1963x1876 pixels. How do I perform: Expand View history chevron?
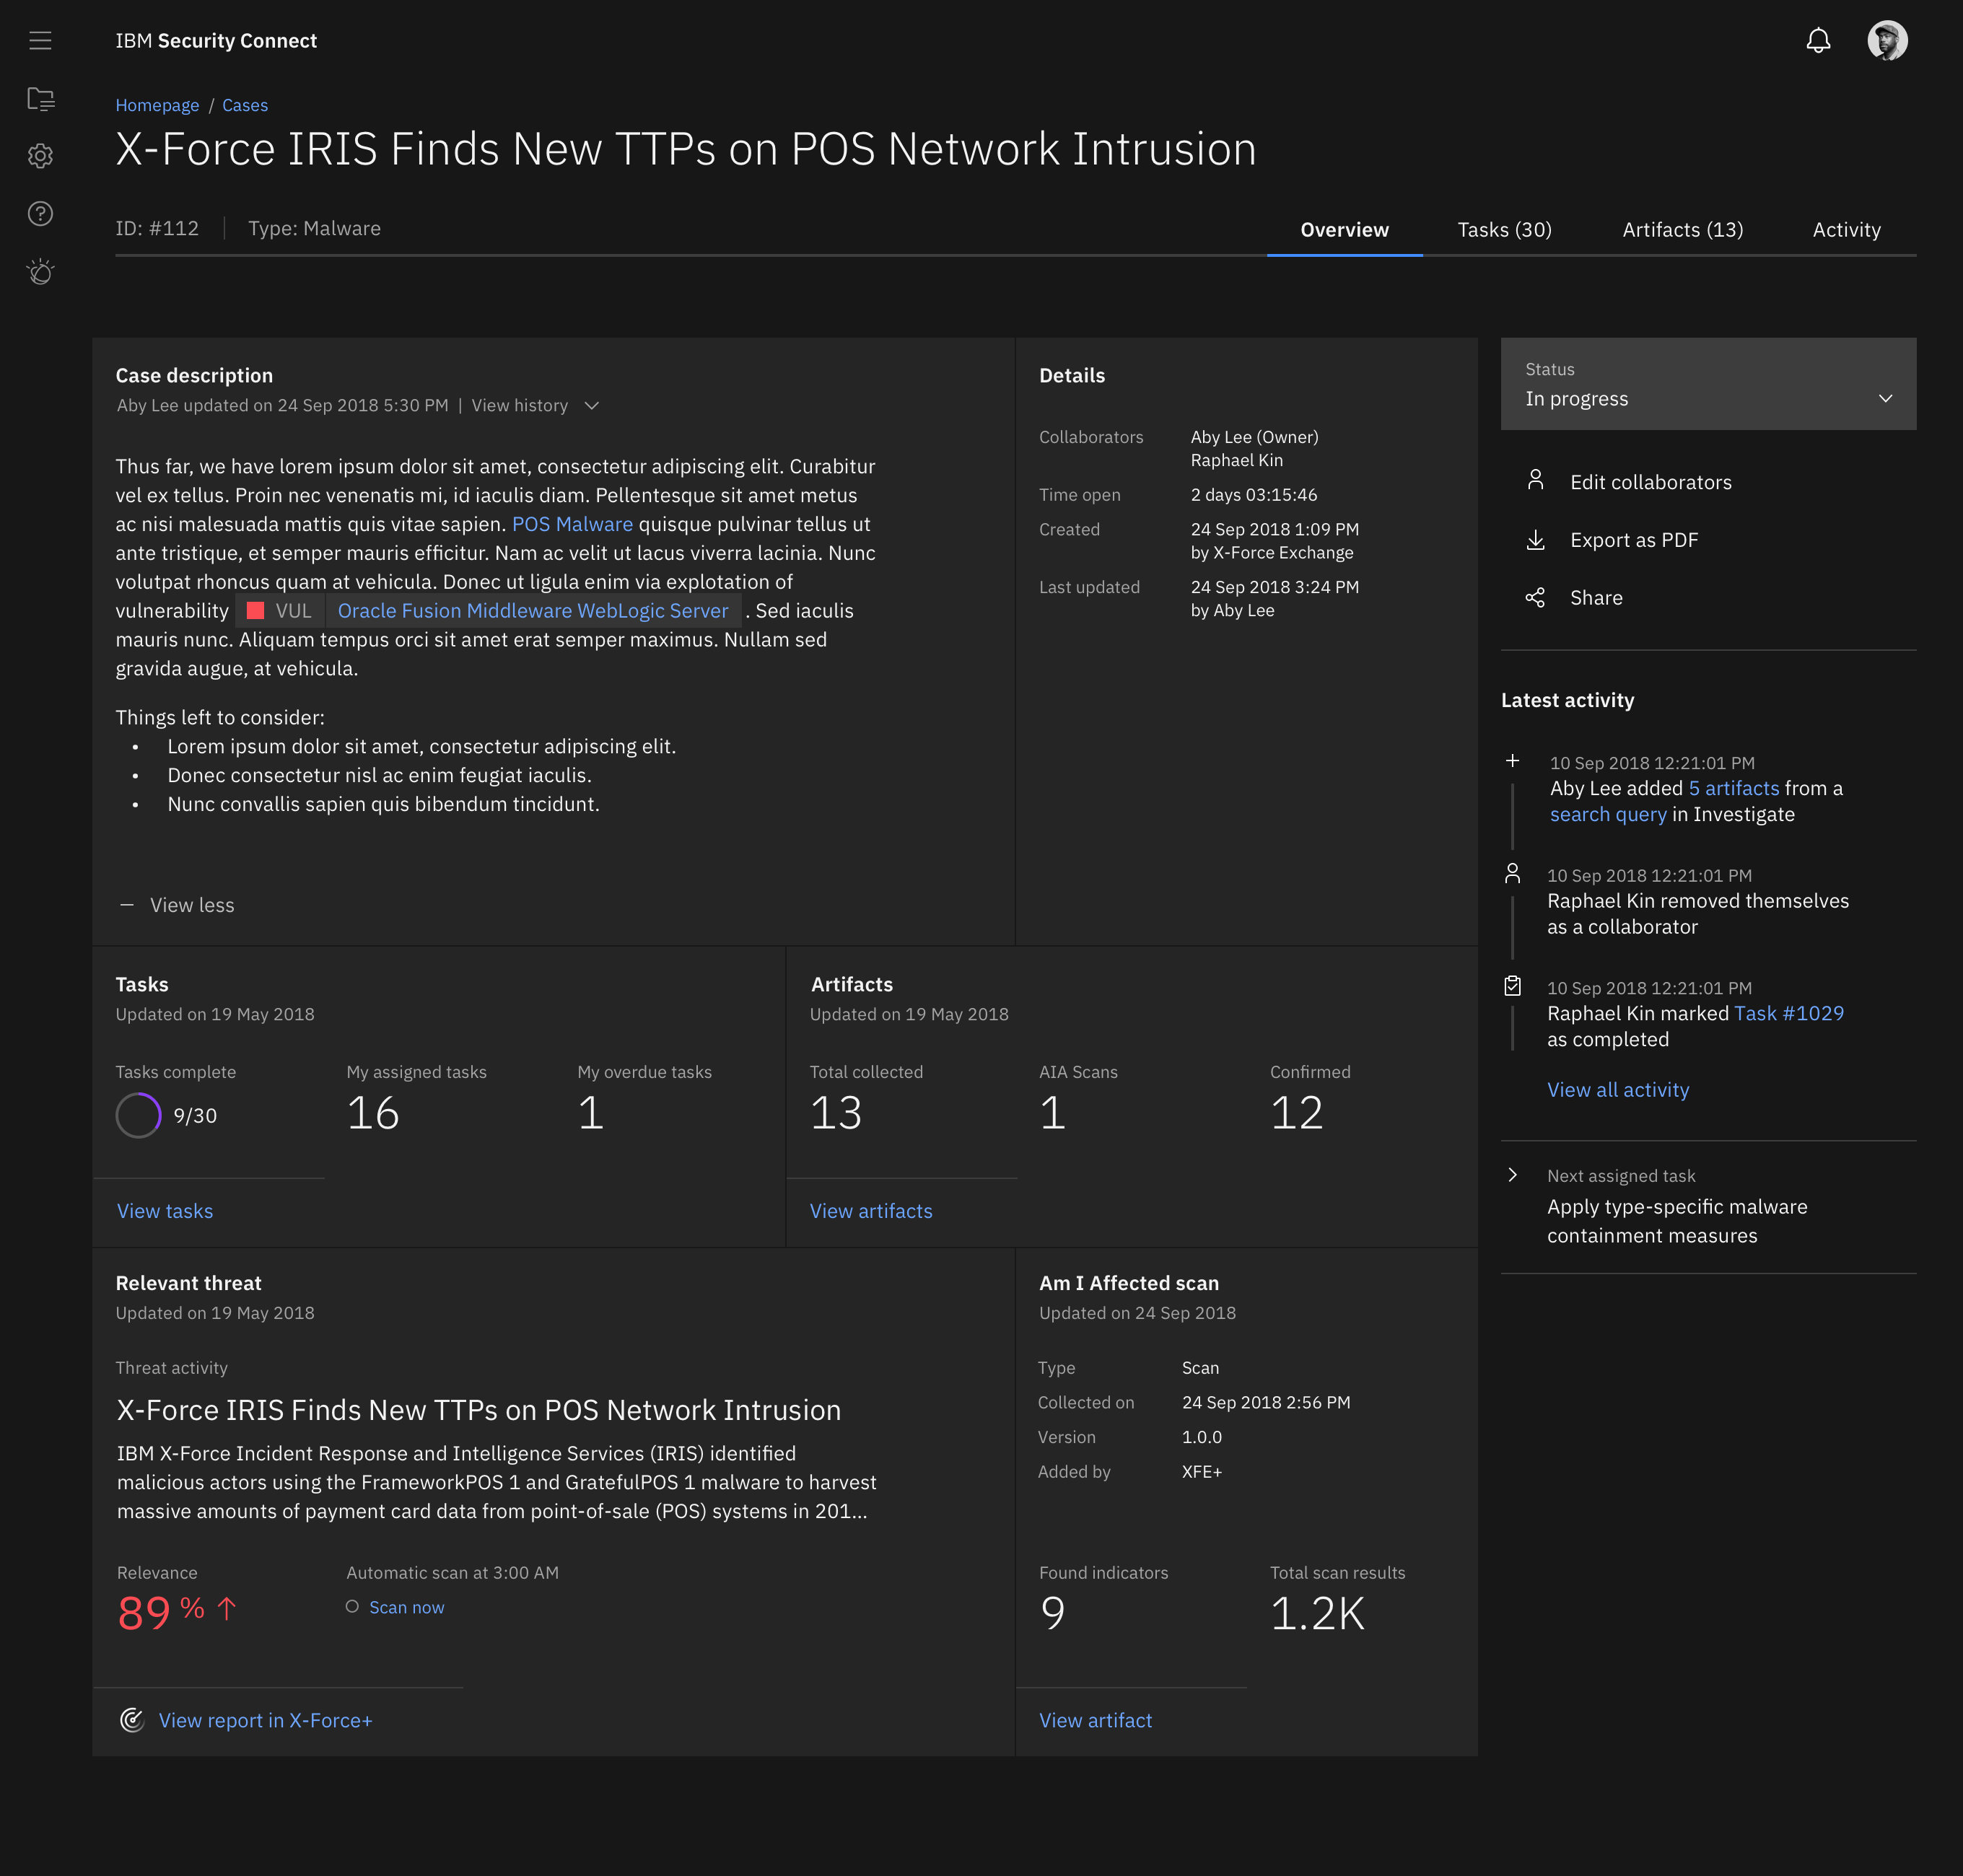coord(591,405)
